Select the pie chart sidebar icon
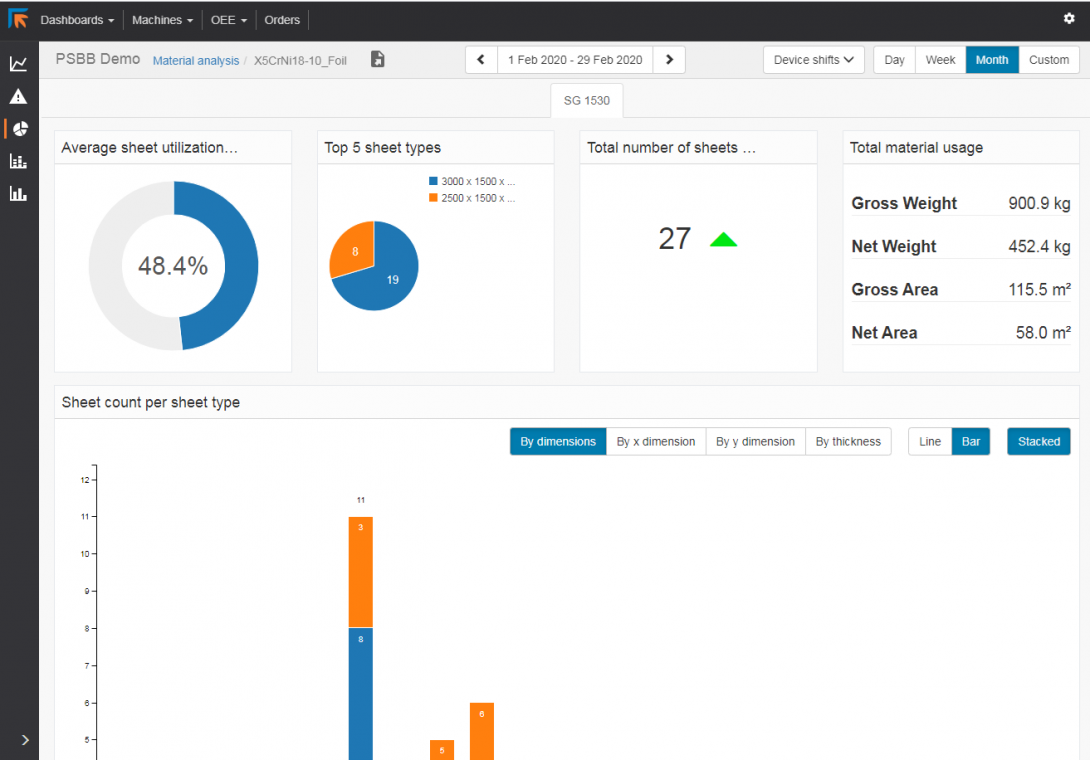The image size is (1090, 760). tap(19, 129)
